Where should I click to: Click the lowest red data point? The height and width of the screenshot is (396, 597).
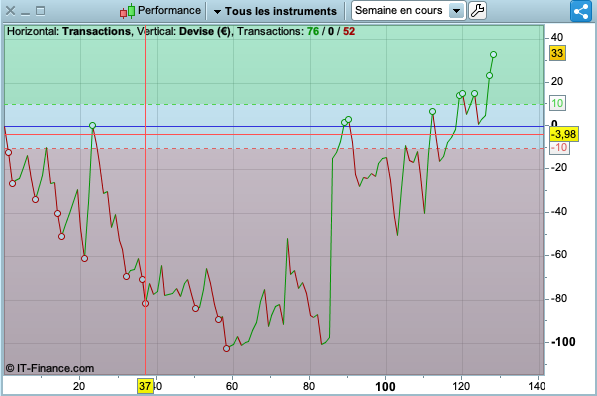click(227, 348)
